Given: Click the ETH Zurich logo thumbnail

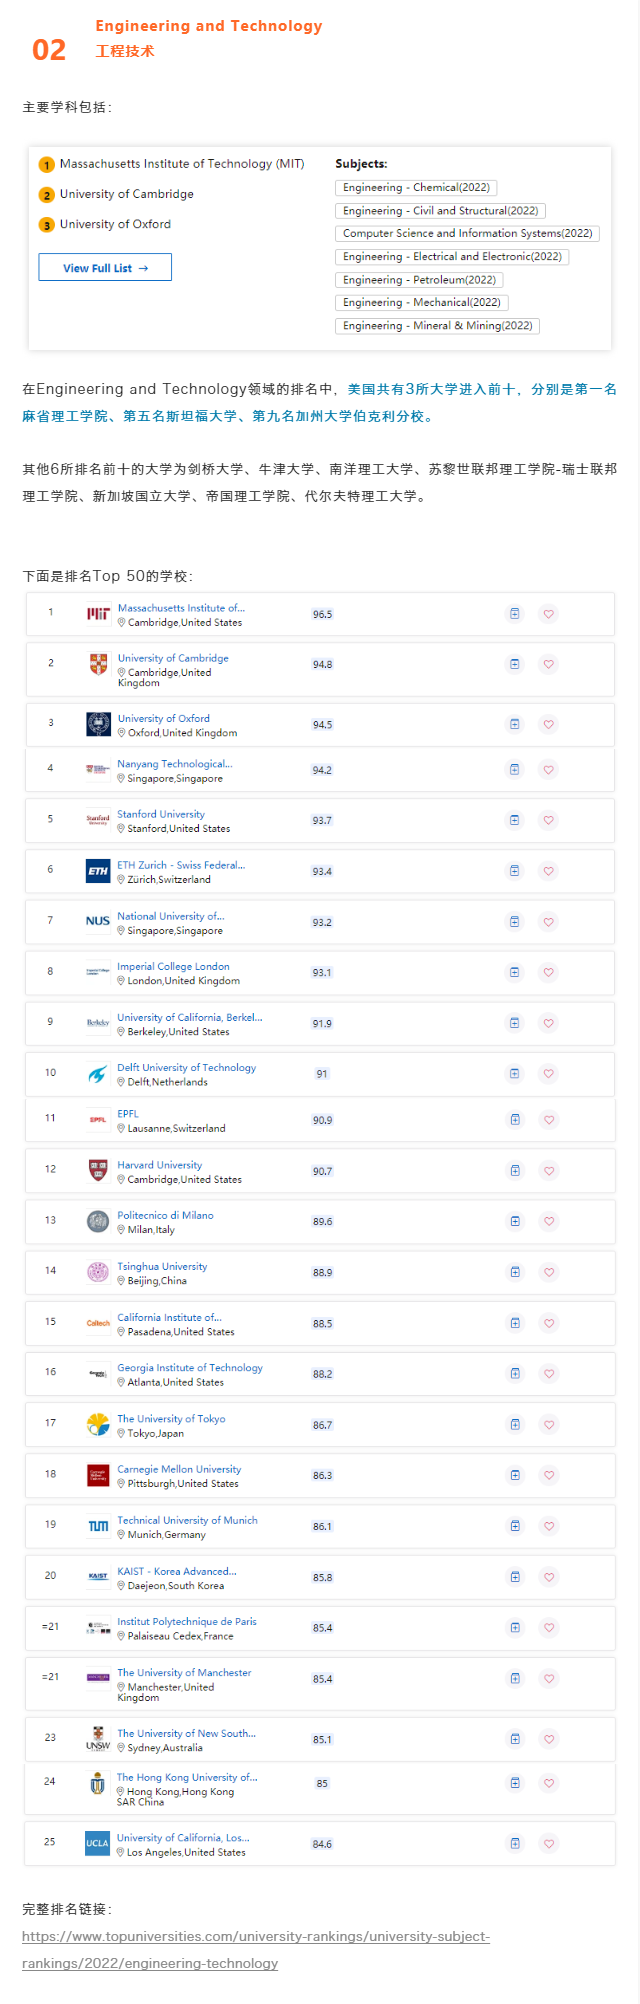Looking at the screenshot, I should click(98, 871).
